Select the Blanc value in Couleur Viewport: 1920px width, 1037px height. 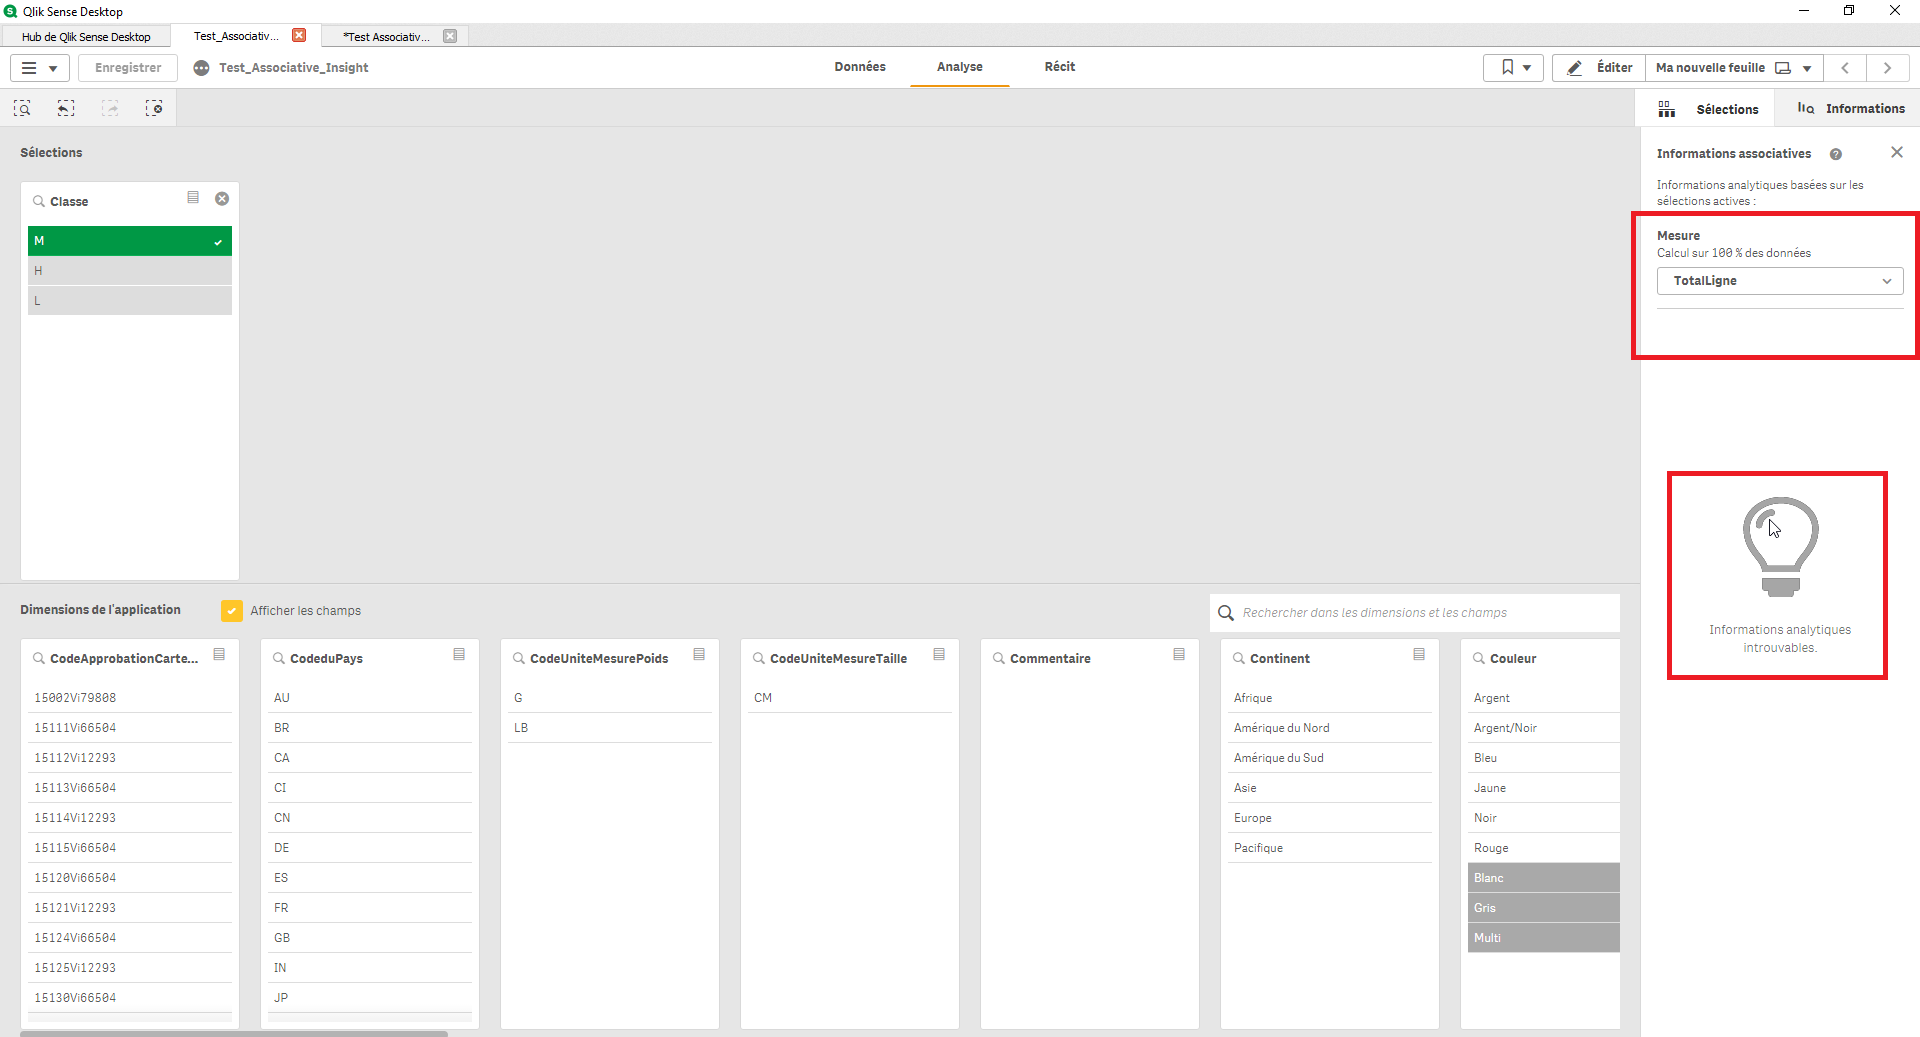(1540, 877)
